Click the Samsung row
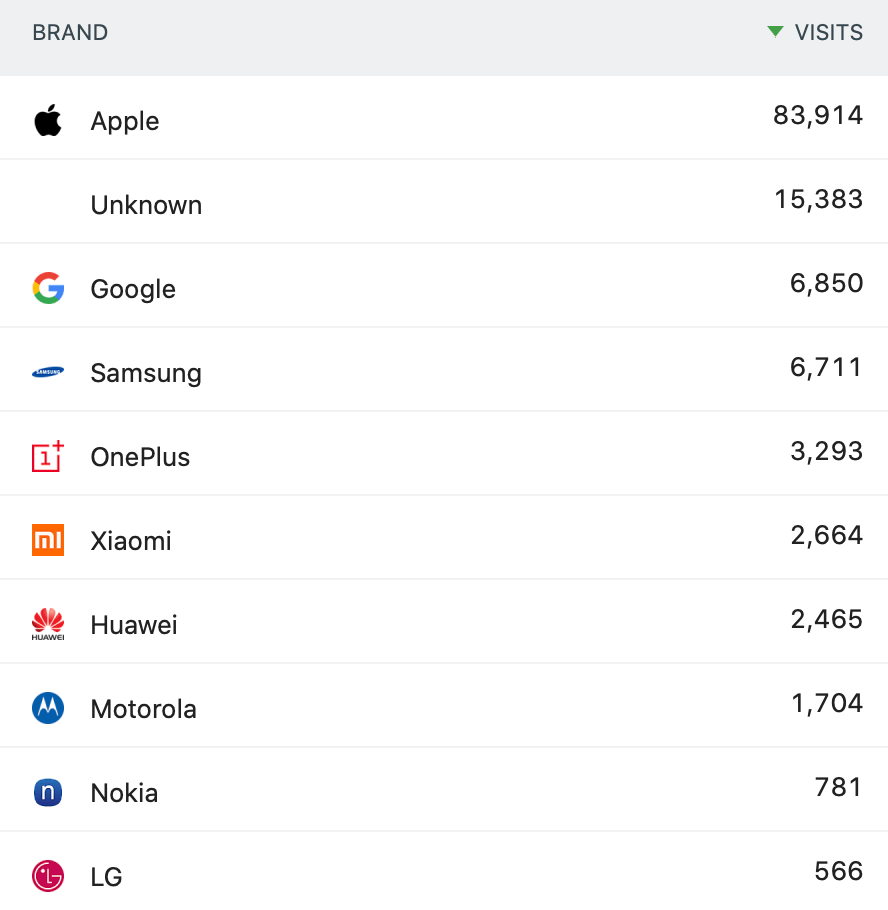 (x=444, y=371)
